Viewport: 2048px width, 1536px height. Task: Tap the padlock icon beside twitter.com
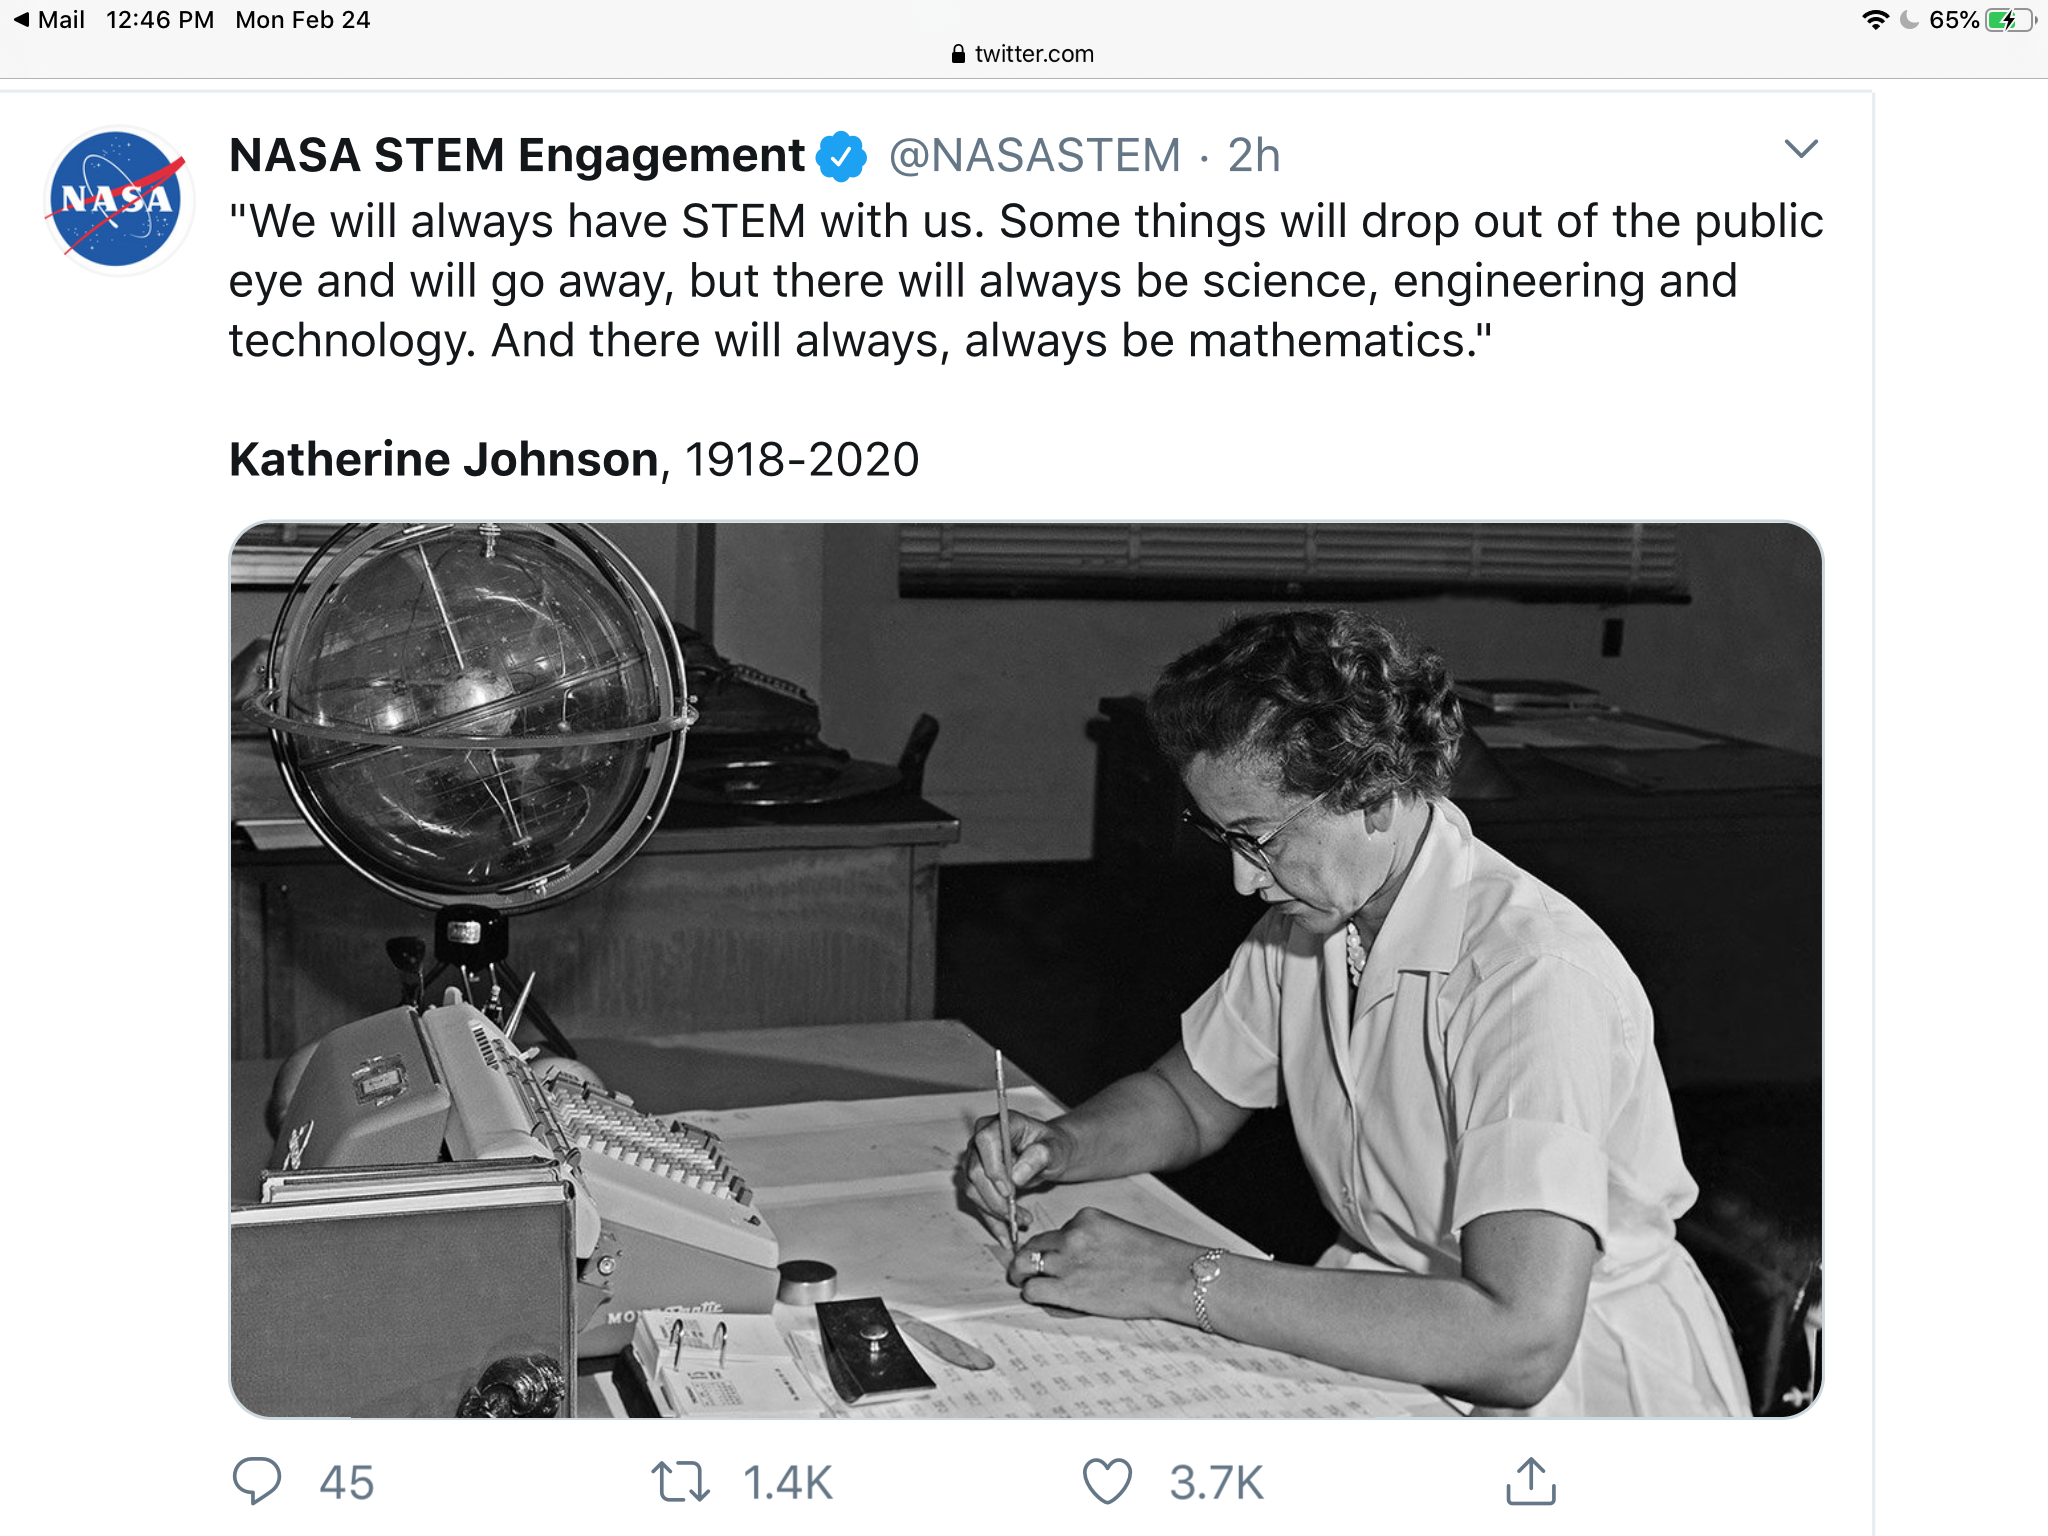point(958,54)
